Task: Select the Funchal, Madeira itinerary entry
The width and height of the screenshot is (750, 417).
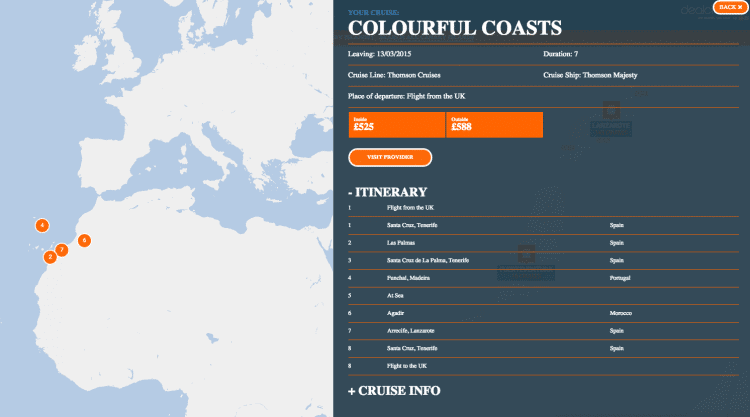Action: [409, 277]
